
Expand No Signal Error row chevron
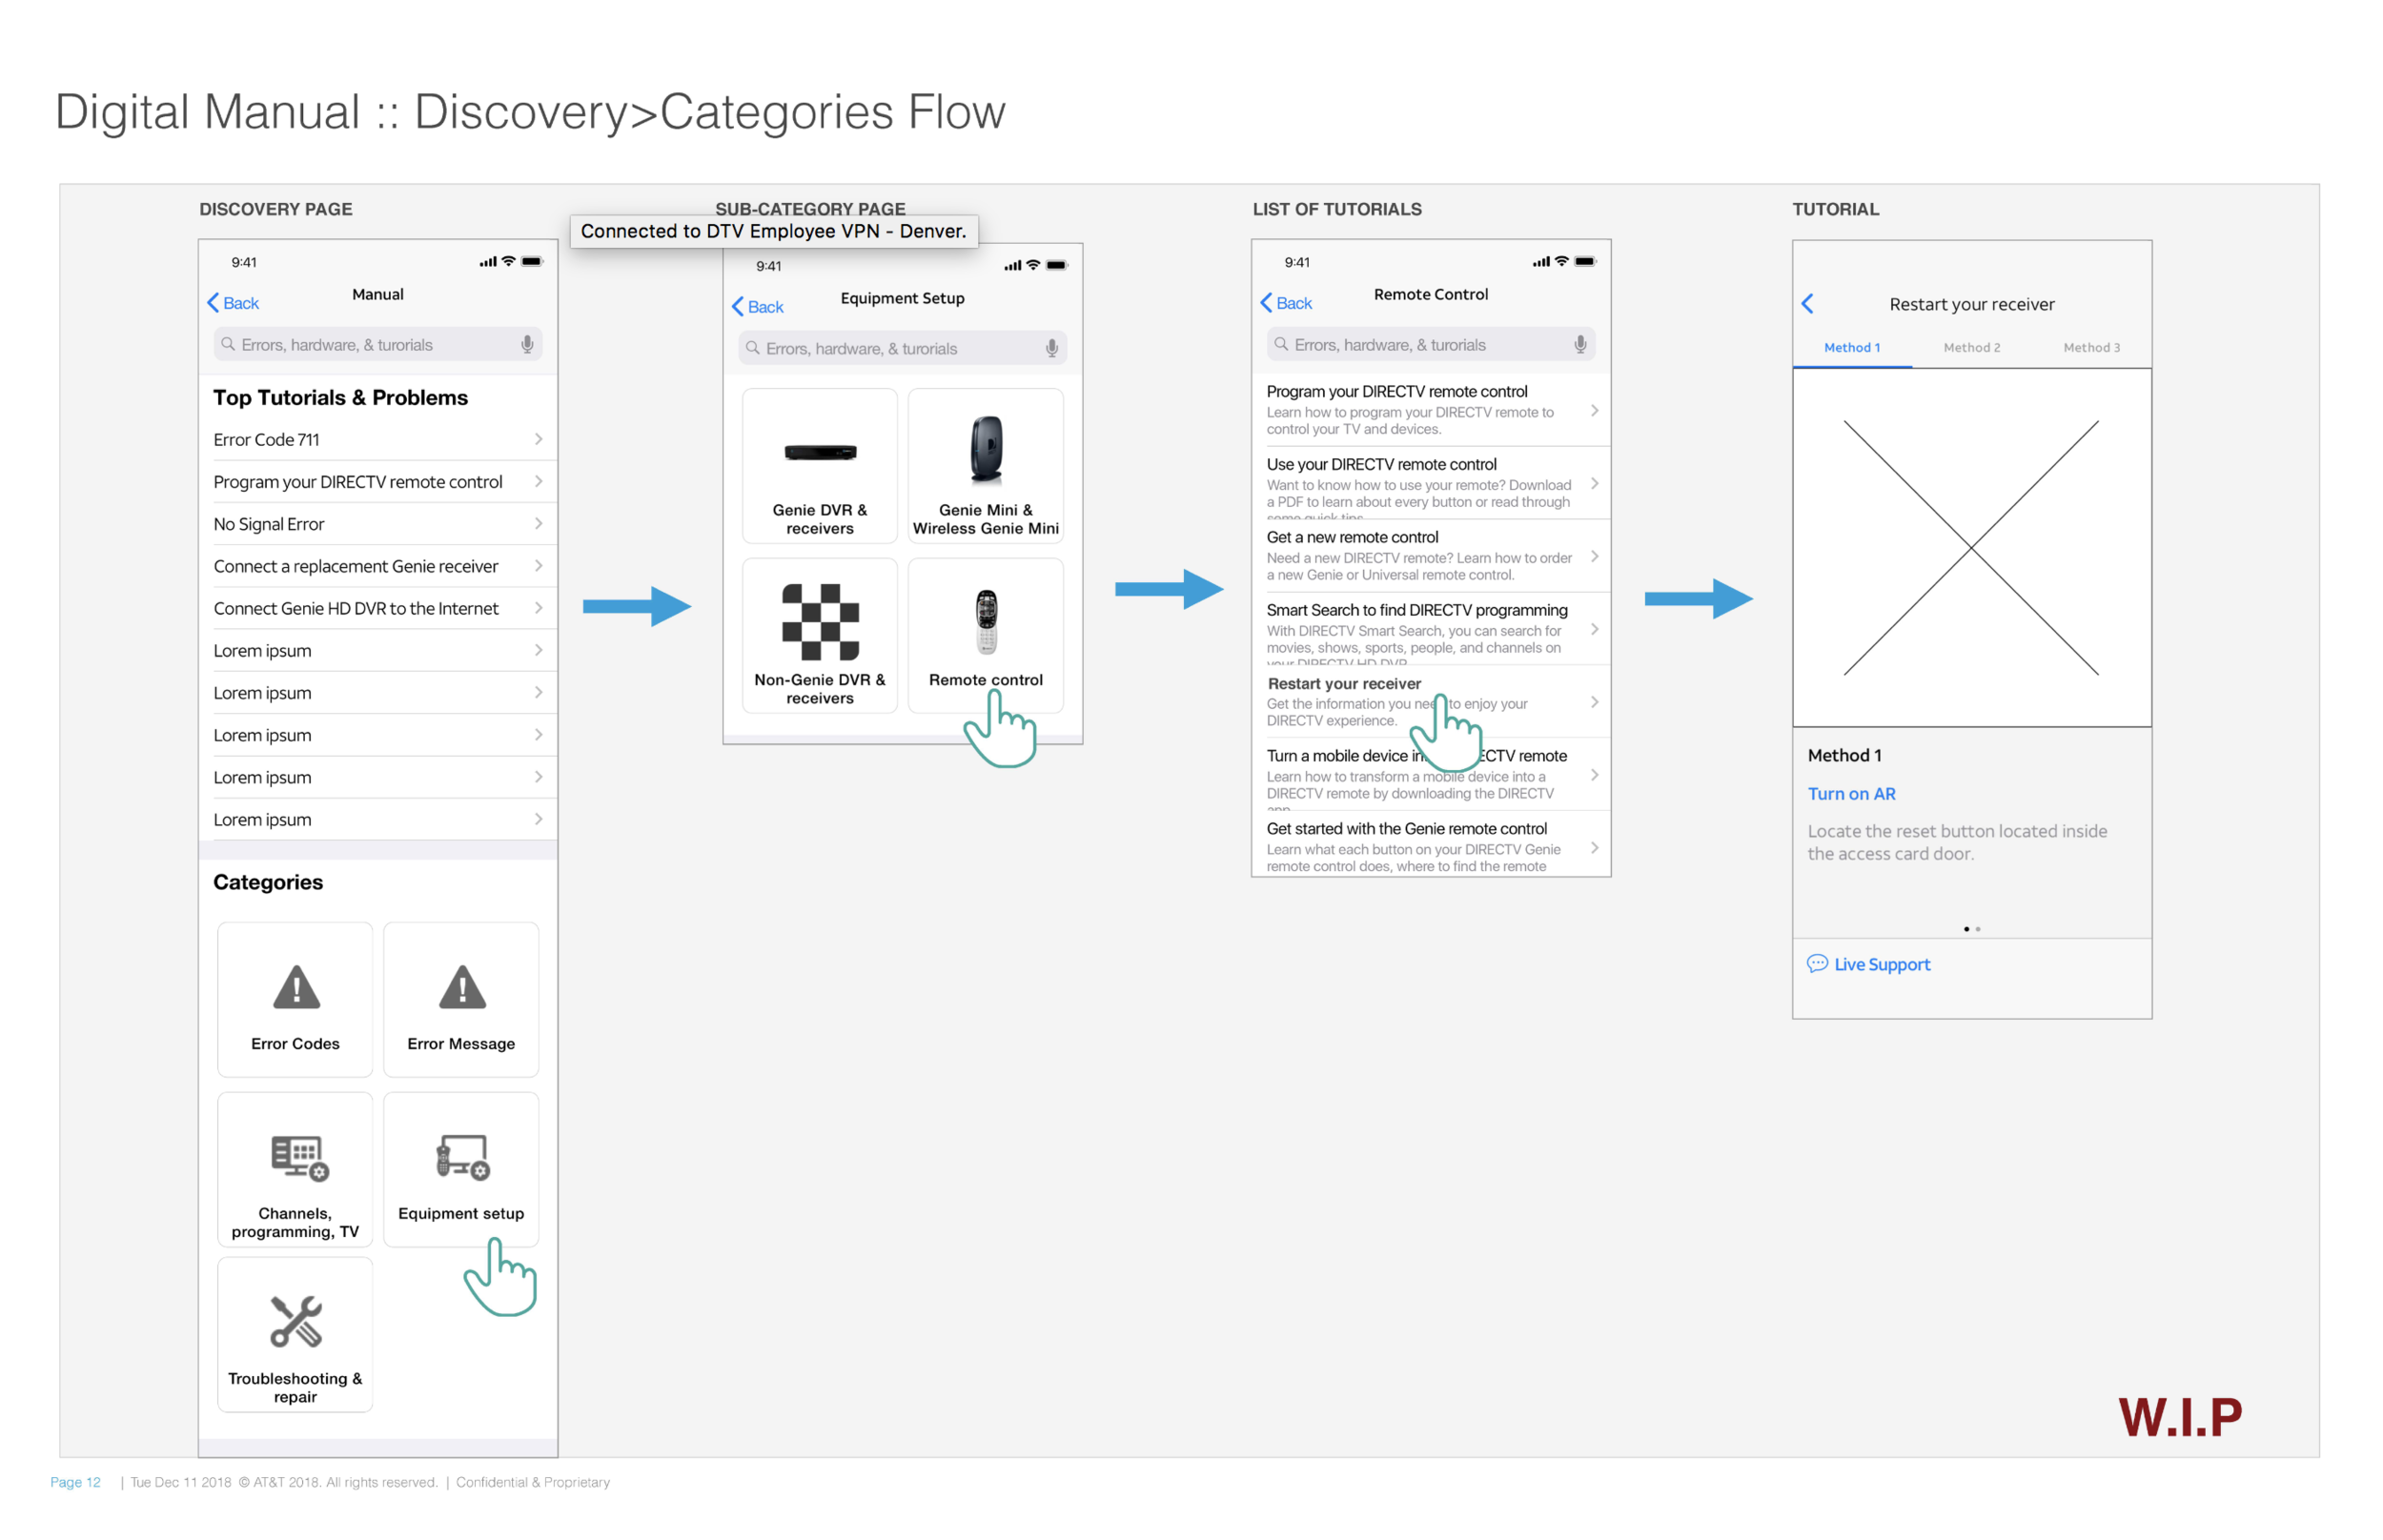(538, 524)
